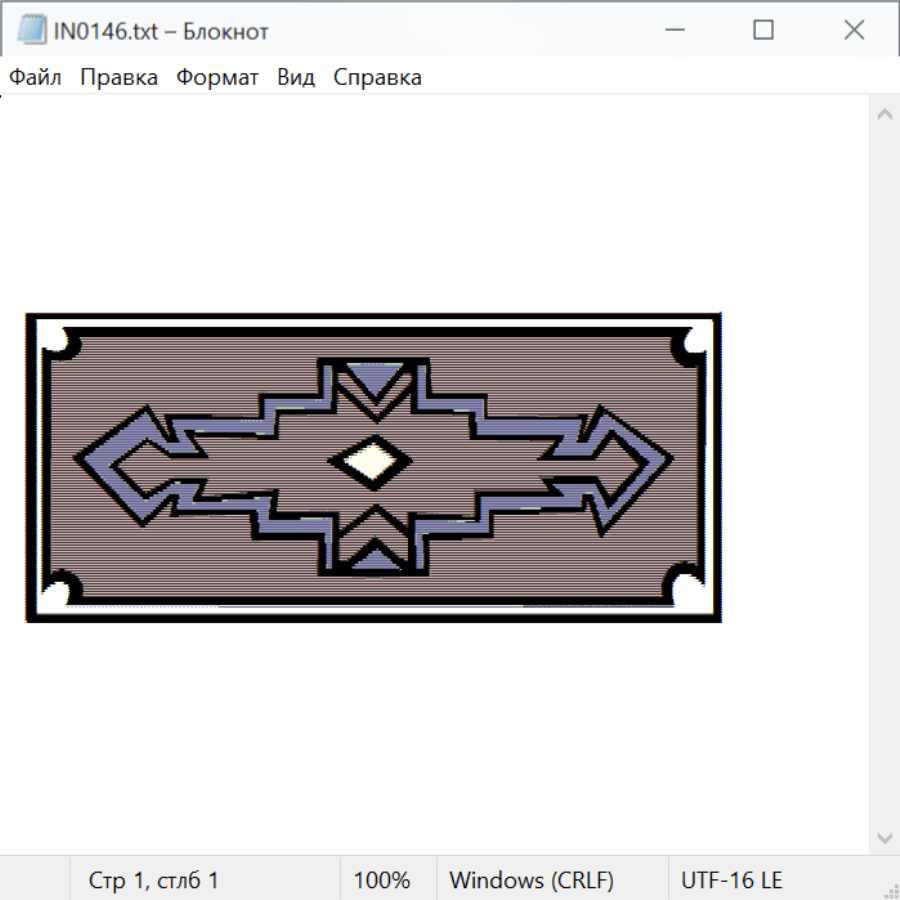This screenshot has height=900, width=900.
Task: Click the Windows (CRLF) line ending indicator
Action: coord(531,880)
